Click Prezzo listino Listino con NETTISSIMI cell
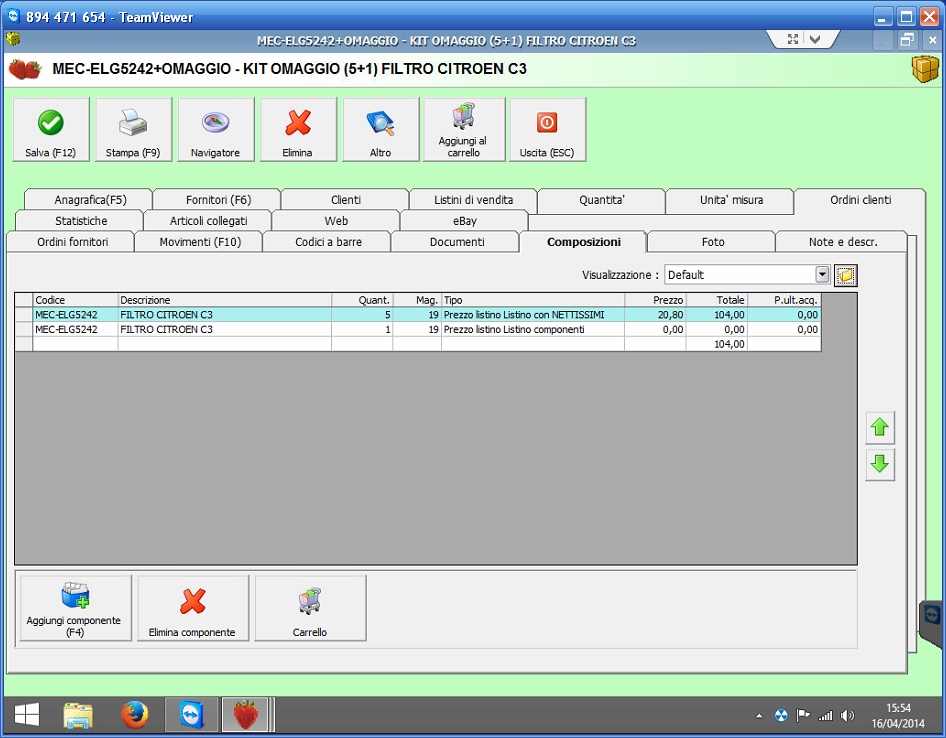This screenshot has height=738, width=946. [x=533, y=314]
